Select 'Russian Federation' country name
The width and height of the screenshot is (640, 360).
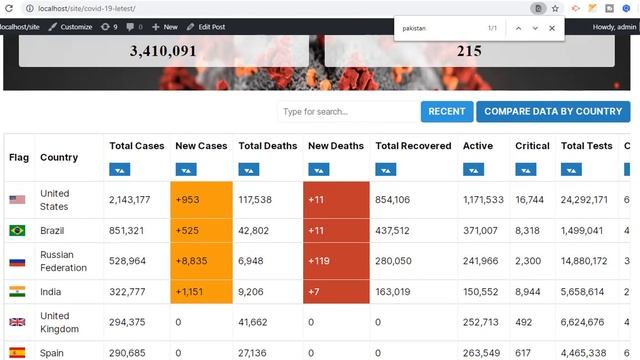(x=63, y=261)
